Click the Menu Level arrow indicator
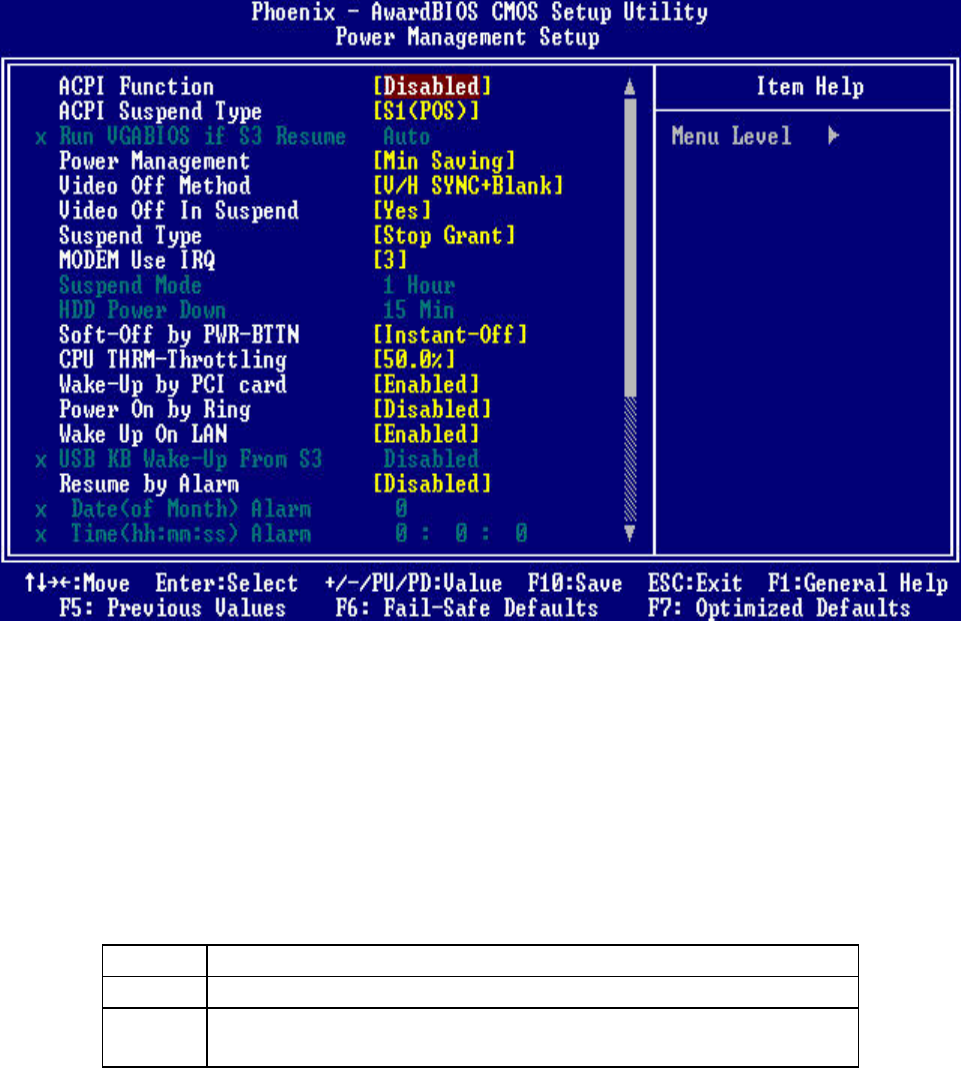Screen dimensions: 961x1068 834,136
